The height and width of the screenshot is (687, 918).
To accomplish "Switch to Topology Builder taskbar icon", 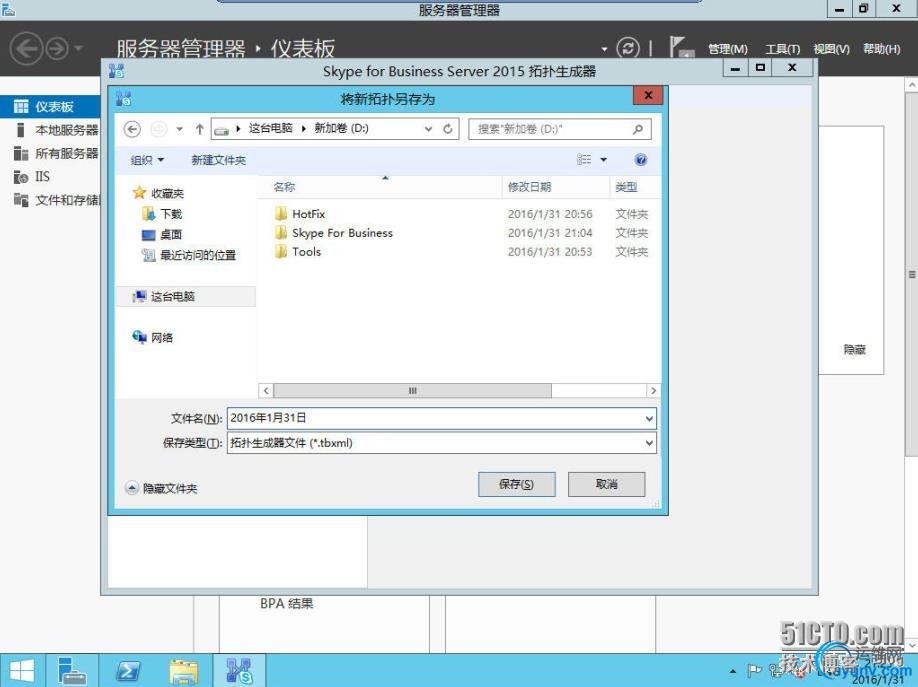I will (239, 671).
